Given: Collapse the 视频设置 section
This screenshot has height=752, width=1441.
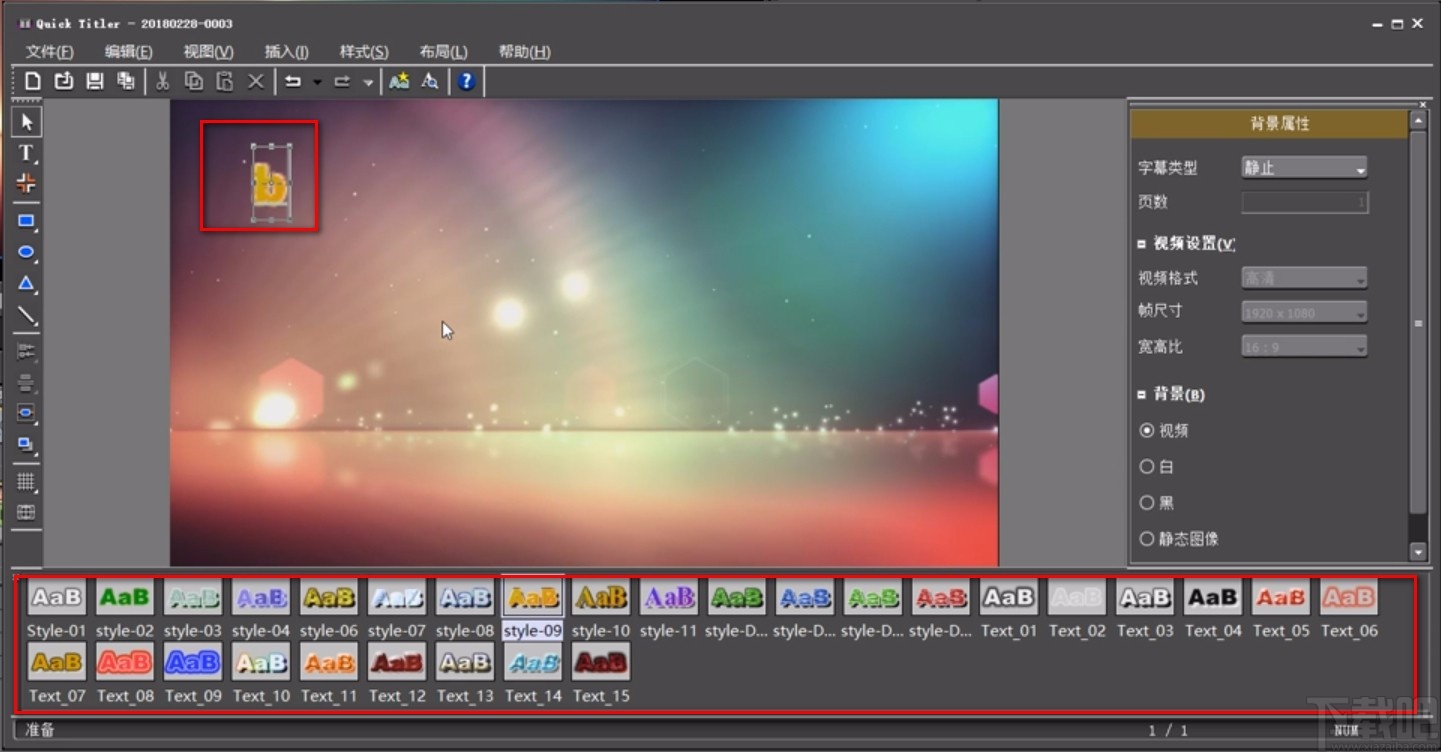Looking at the screenshot, I should point(1142,244).
